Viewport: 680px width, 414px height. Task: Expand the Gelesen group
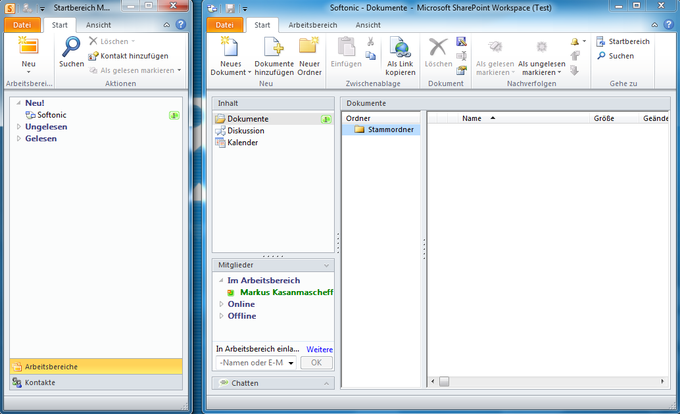[x=19, y=138]
